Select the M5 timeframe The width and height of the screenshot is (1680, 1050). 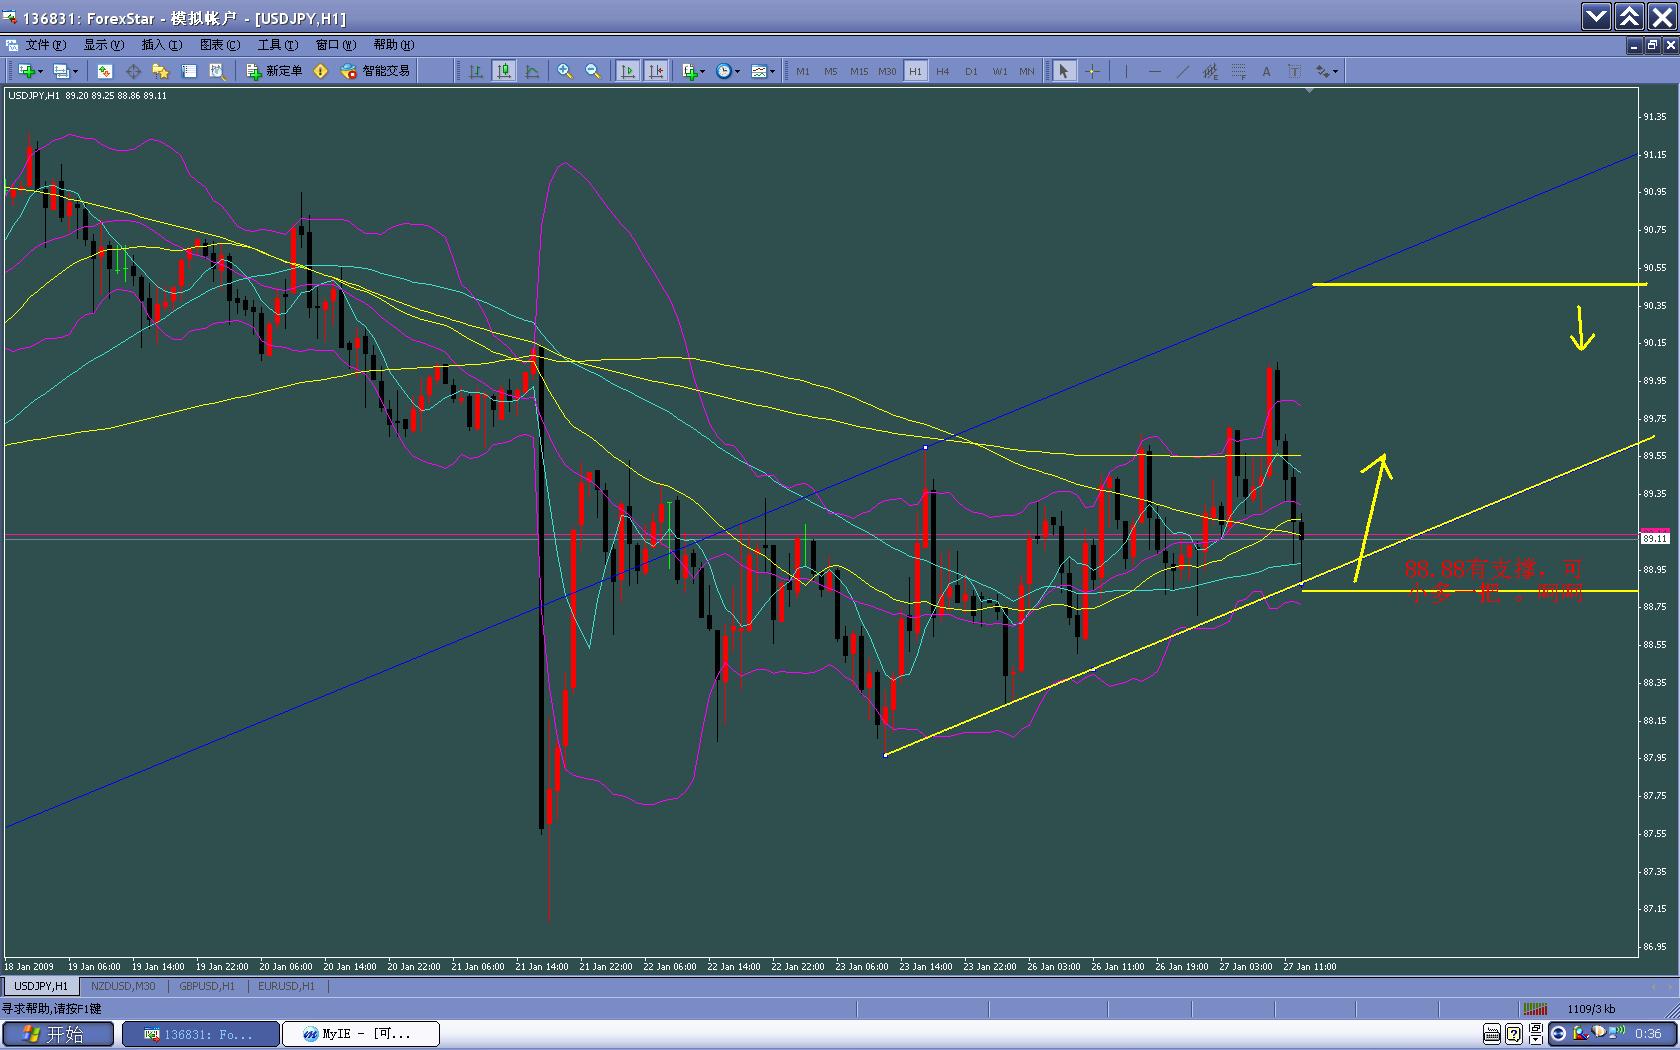831,71
